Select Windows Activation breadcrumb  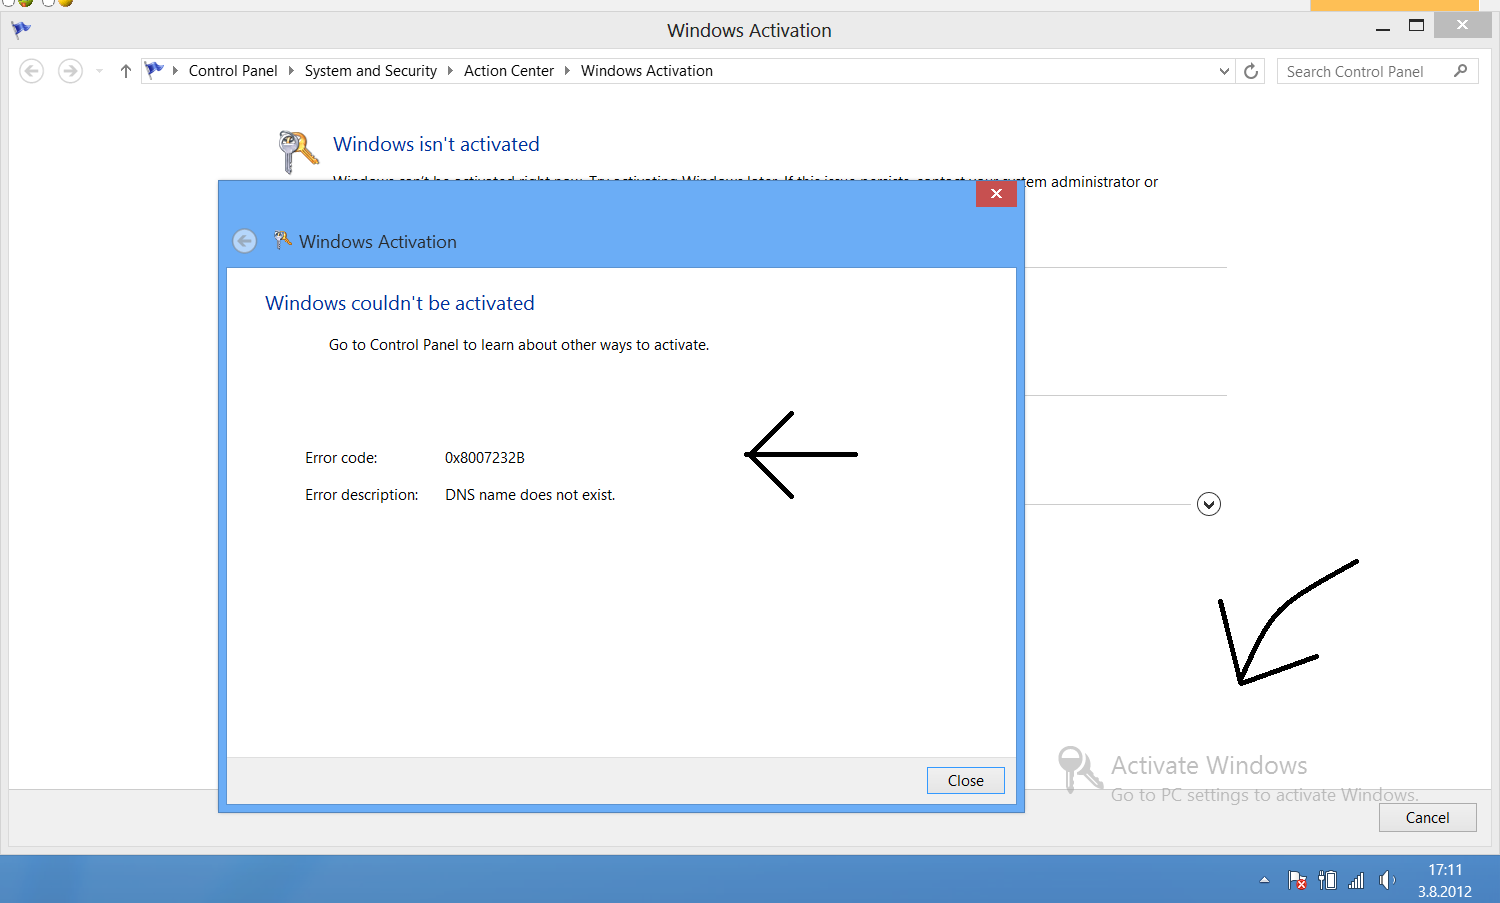point(647,71)
